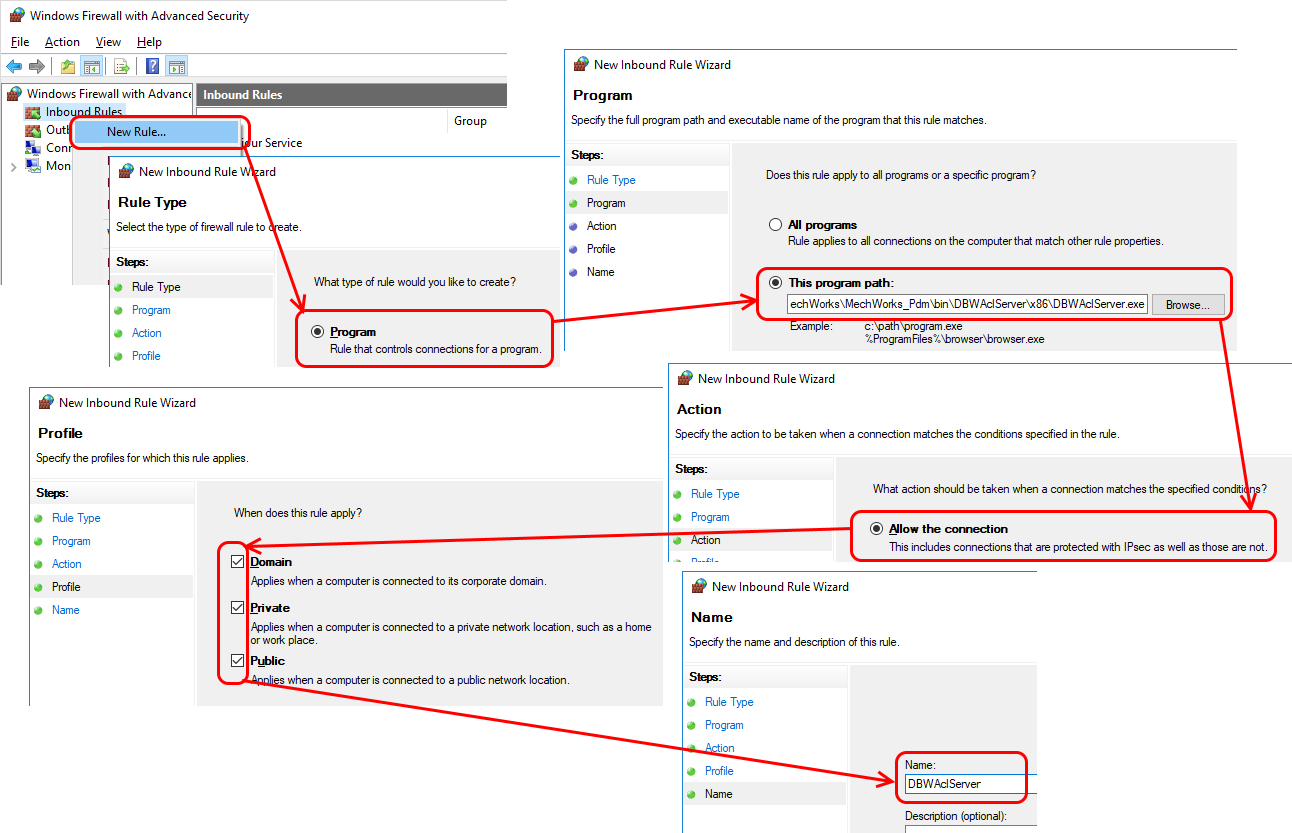Screen dimensions: 1292x833
Task: Expand the Monitoring node in the console tree
Action: click(13, 166)
